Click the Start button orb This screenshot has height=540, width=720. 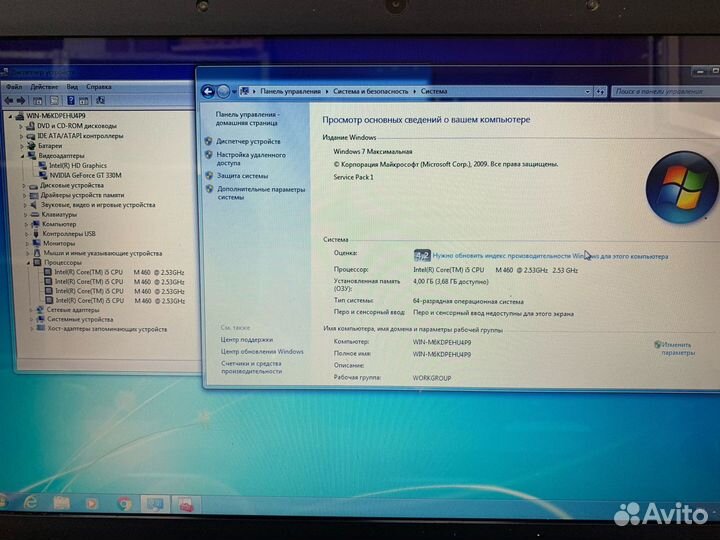(x=3, y=501)
